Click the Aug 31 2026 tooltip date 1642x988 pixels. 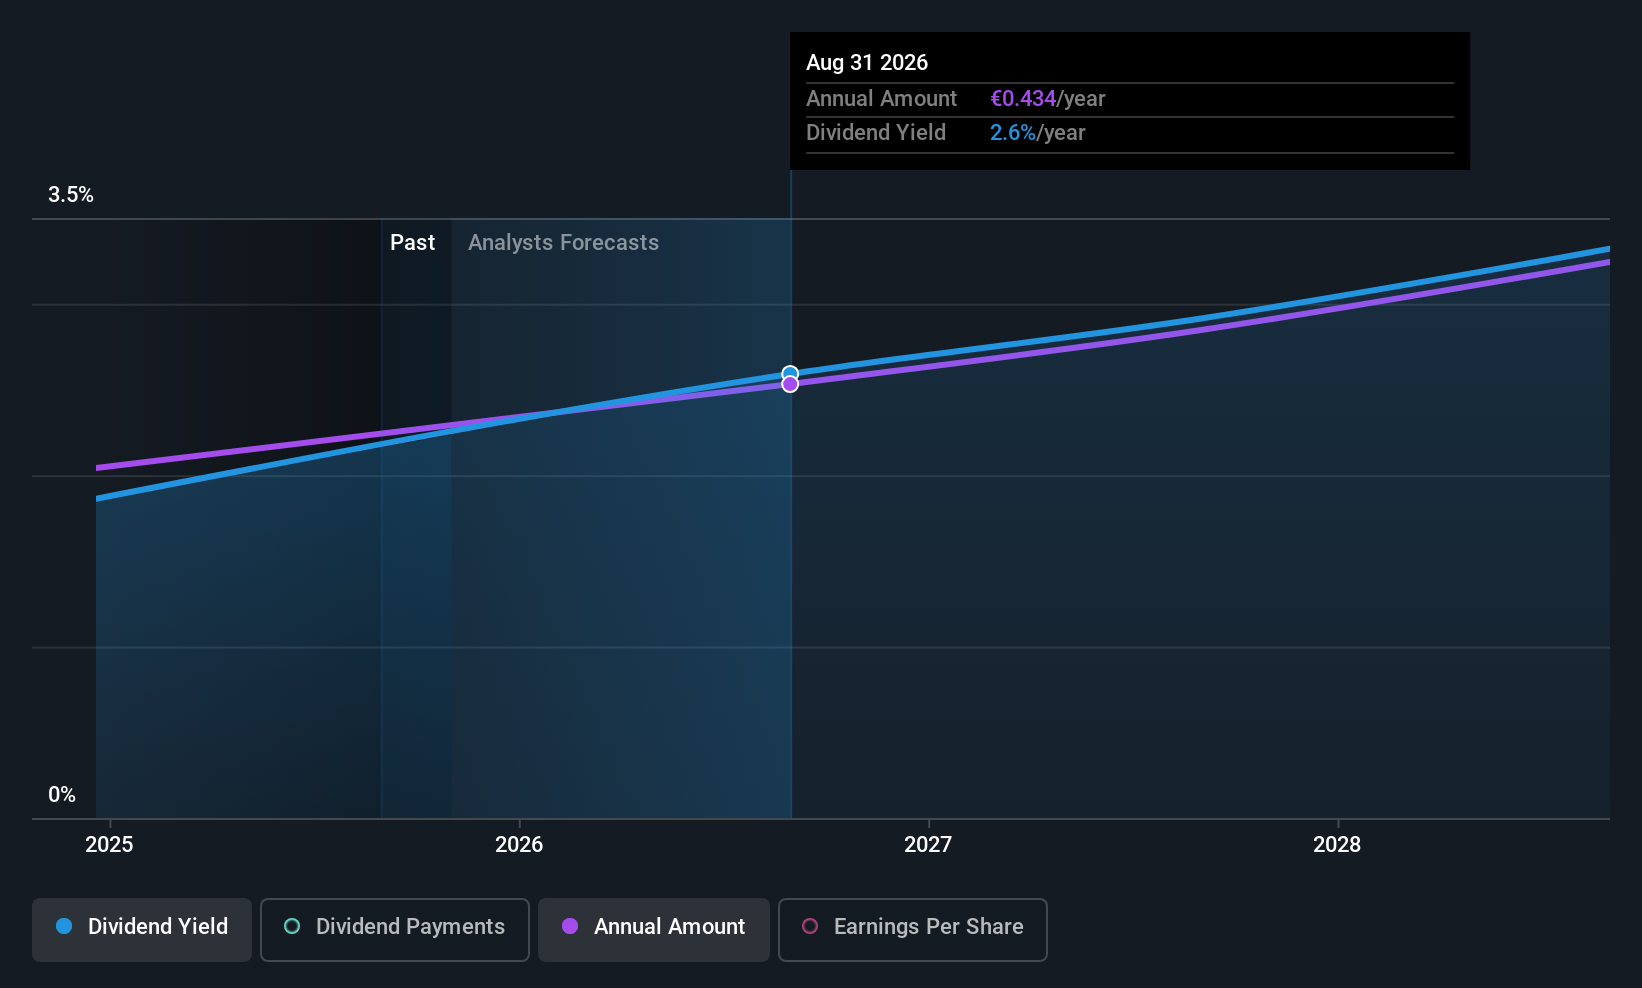867,63
